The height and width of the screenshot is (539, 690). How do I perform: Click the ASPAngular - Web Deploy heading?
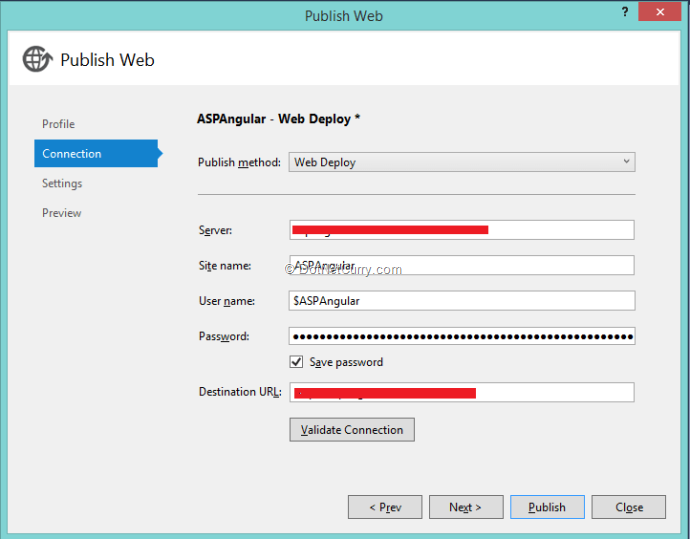click(x=278, y=119)
